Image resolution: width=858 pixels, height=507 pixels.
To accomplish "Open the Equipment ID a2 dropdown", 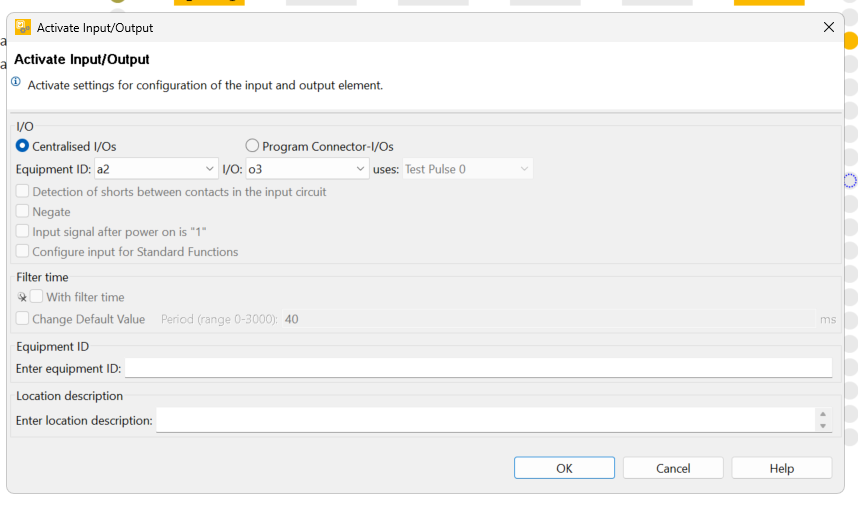I will point(155,169).
